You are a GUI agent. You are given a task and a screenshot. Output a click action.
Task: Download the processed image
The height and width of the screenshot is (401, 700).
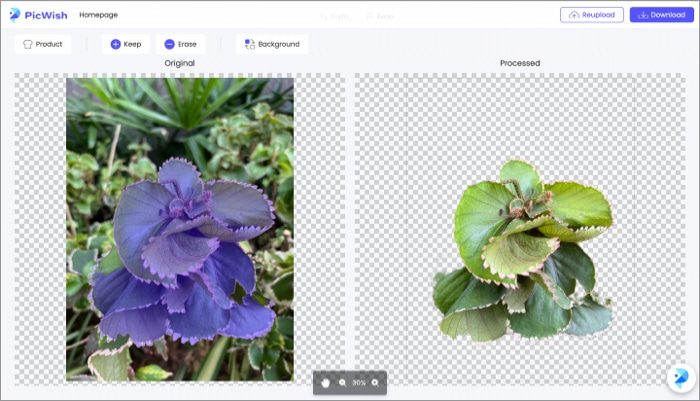(x=661, y=15)
